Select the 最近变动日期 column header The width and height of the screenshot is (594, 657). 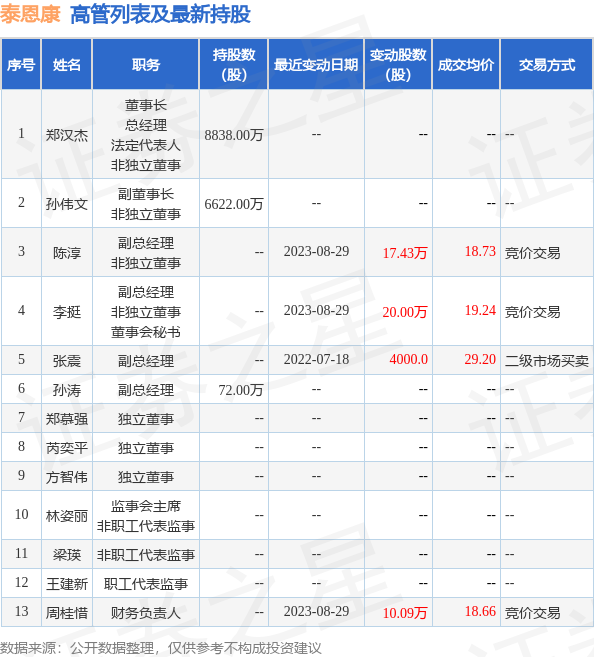click(316, 65)
